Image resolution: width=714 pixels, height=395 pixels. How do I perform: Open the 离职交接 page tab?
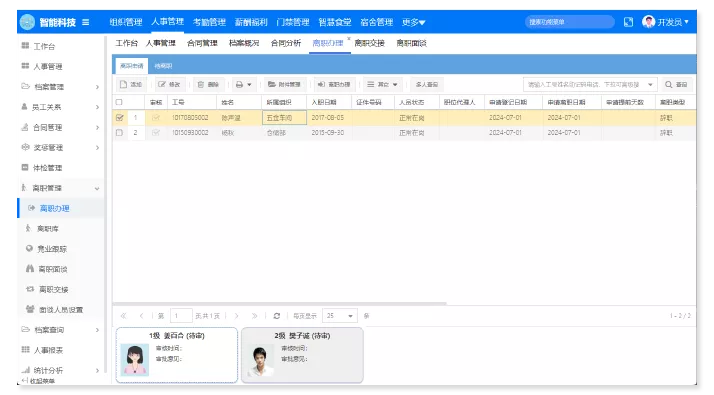(369, 43)
